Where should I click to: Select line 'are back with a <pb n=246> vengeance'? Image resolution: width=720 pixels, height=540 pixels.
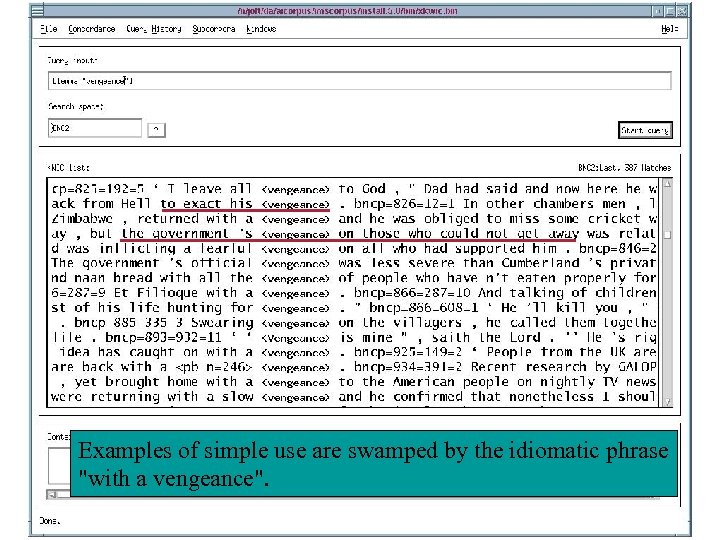[354, 367]
